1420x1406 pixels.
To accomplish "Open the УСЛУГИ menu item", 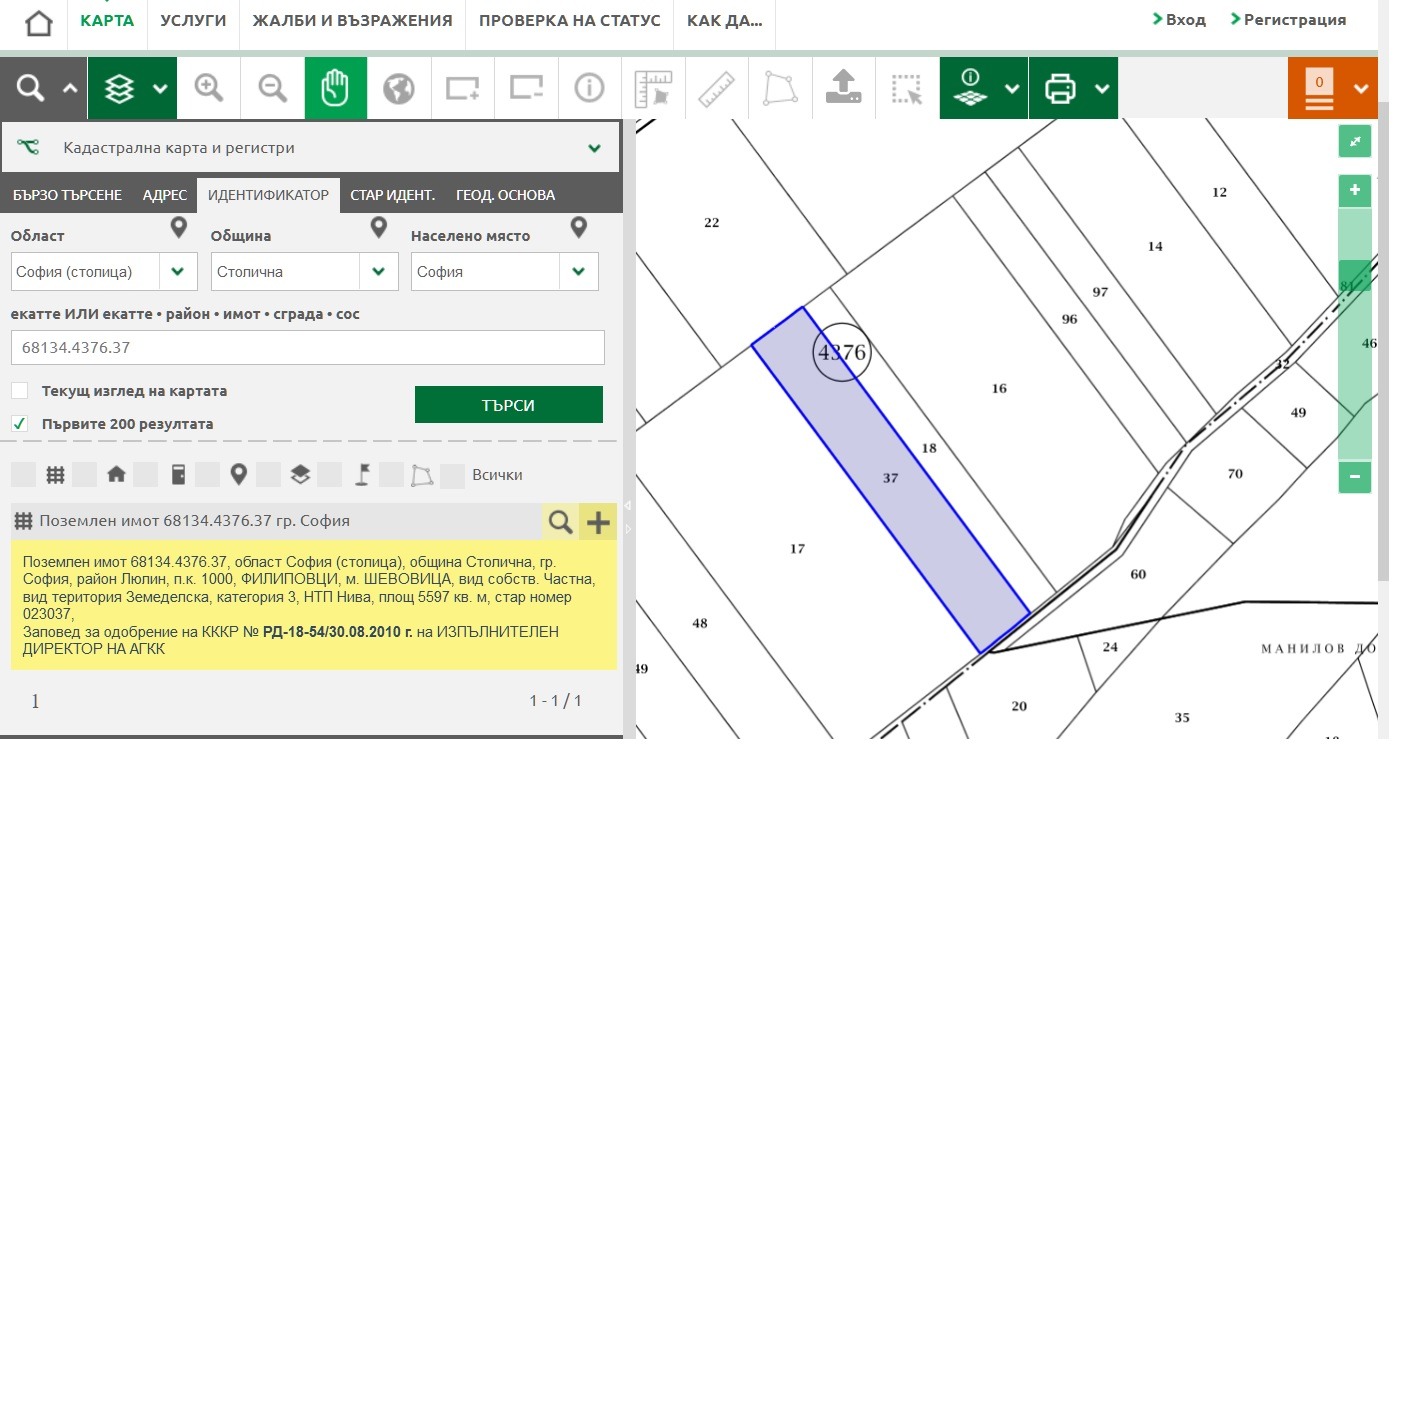I will pyautogui.click(x=193, y=21).
